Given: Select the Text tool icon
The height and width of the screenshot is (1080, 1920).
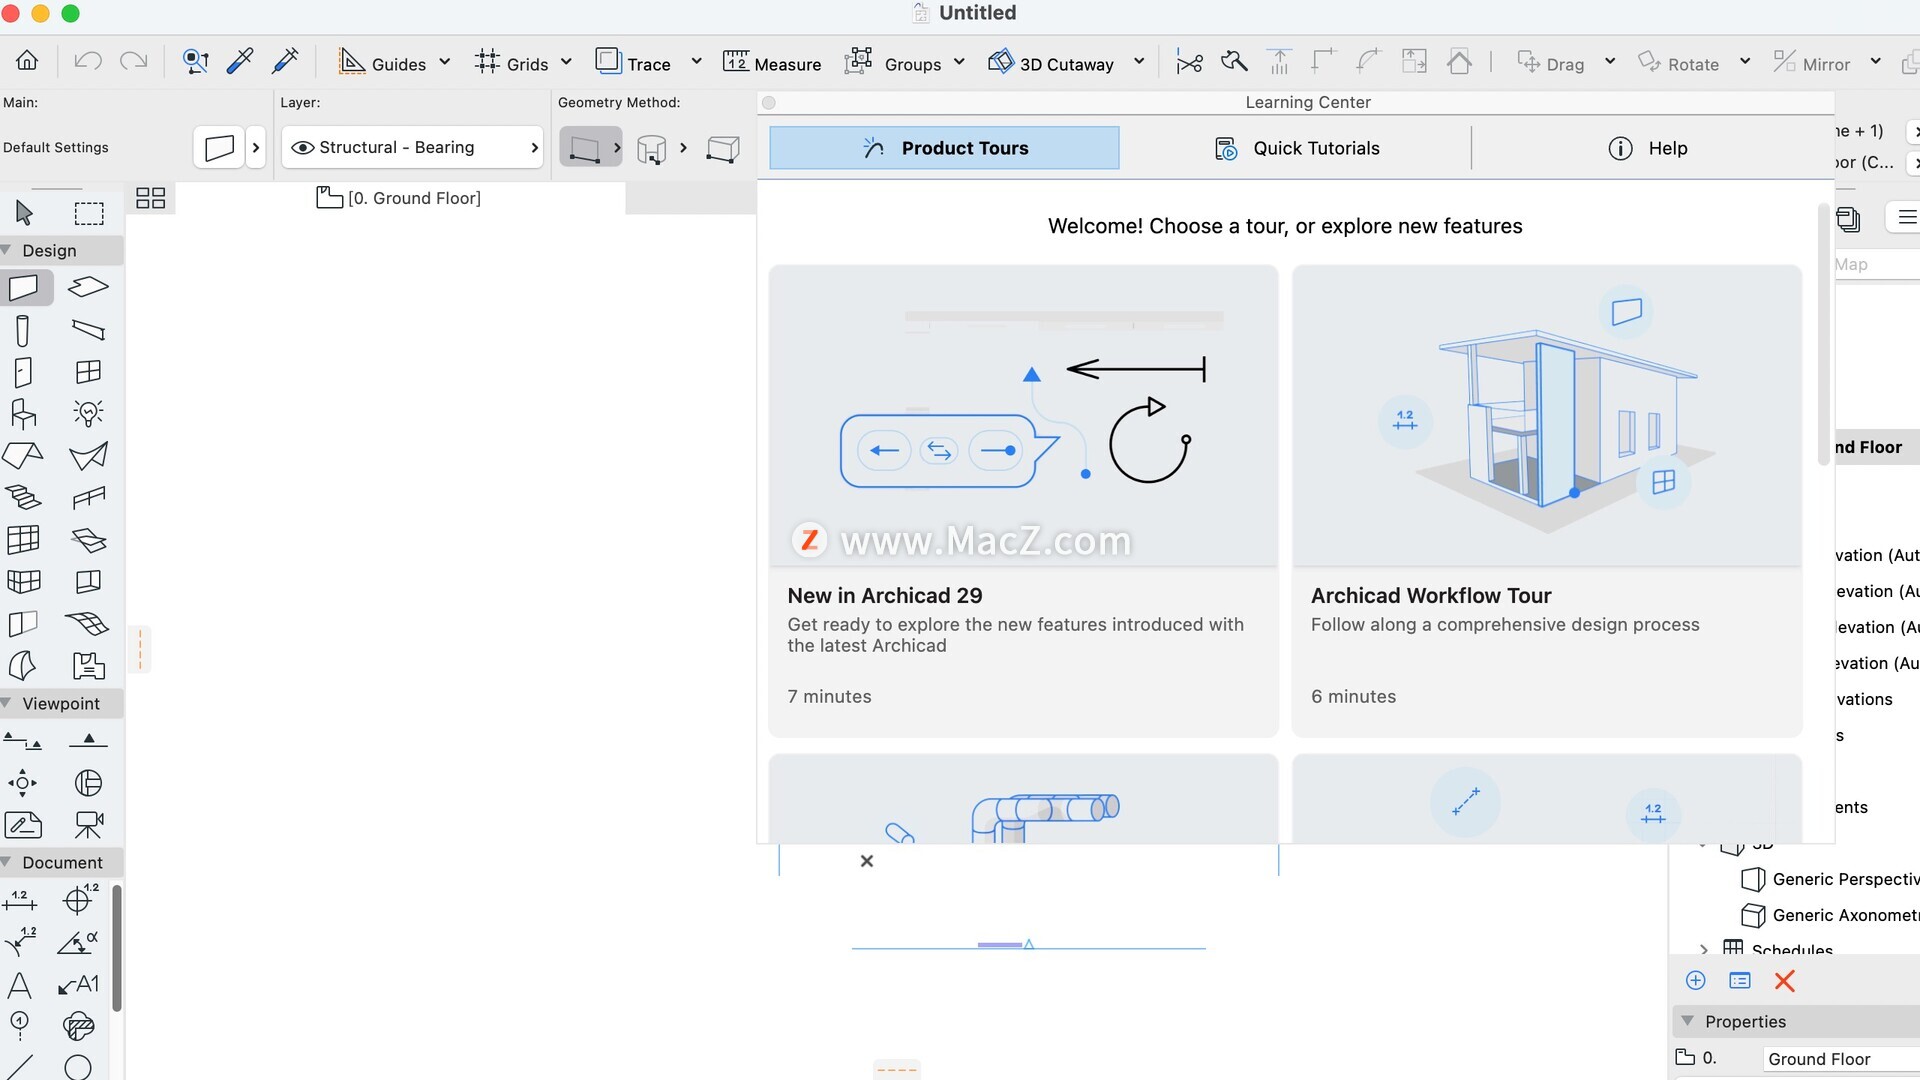Looking at the screenshot, I should click(19, 985).
